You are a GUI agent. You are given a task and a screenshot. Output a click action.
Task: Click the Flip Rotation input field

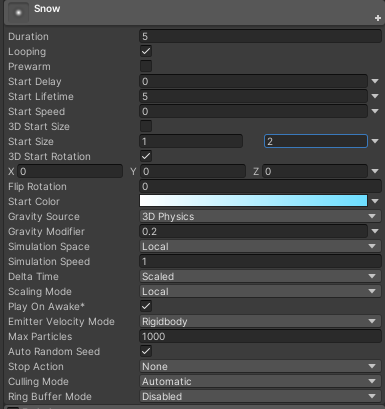tap(260, 186)
